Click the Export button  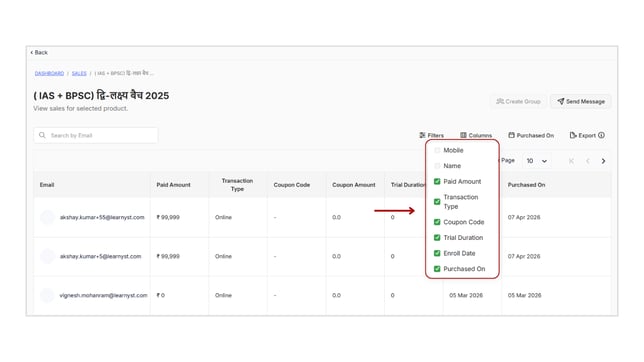[x=582, y=135]
